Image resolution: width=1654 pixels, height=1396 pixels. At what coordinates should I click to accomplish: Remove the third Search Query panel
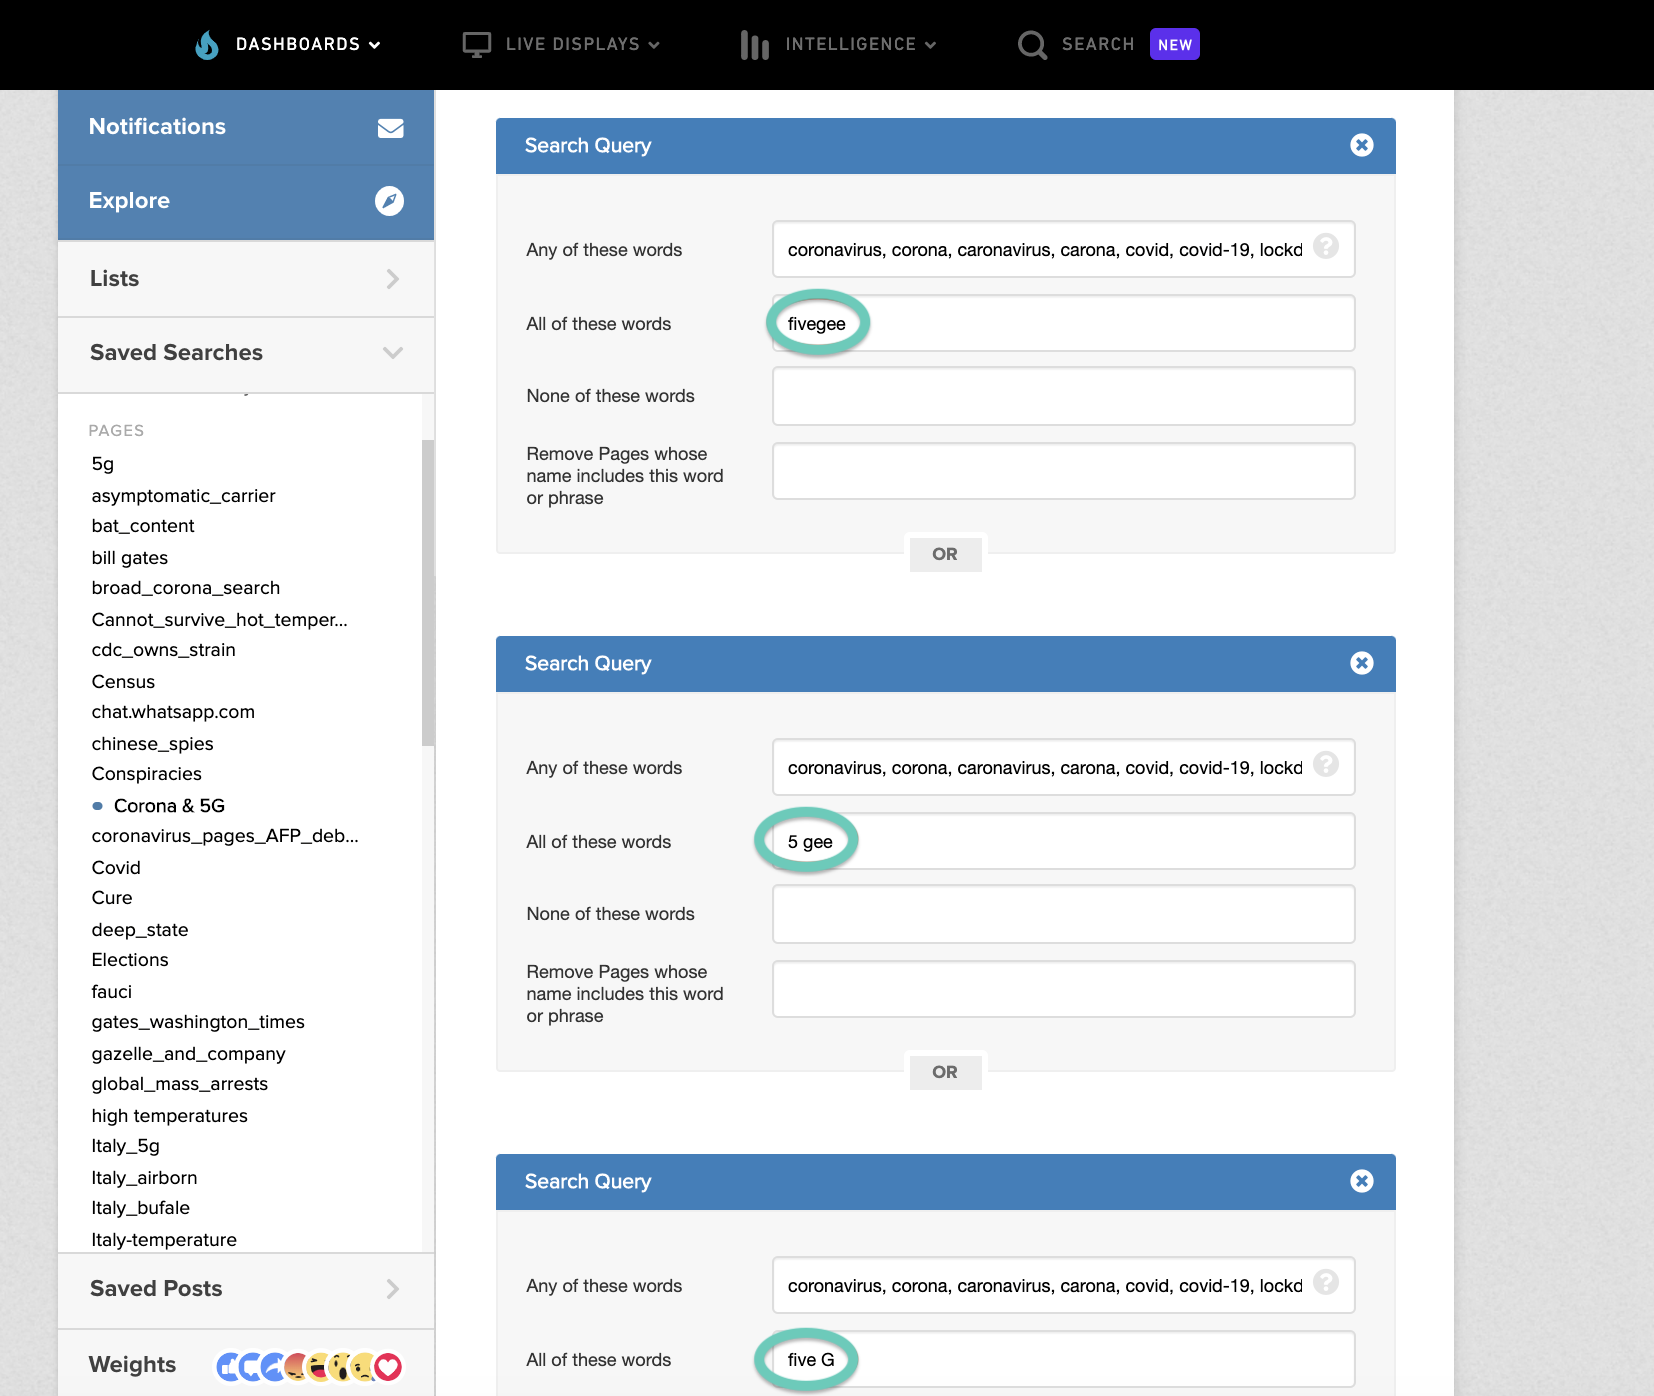click(1361, 1181)
